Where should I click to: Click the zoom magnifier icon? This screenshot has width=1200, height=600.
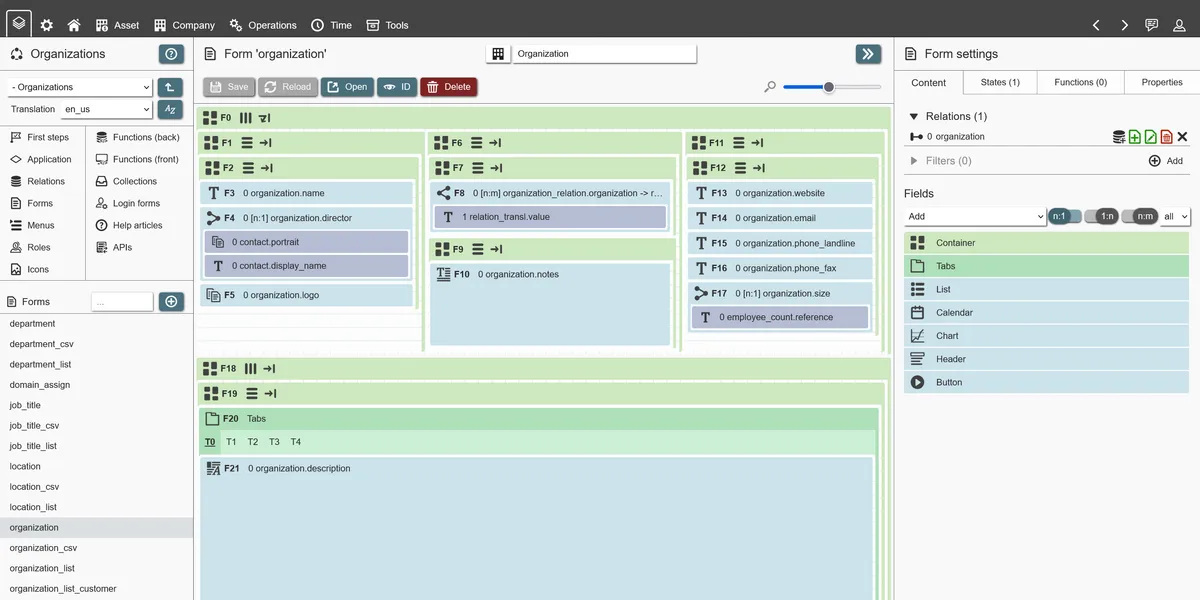[x=770, y=87]
